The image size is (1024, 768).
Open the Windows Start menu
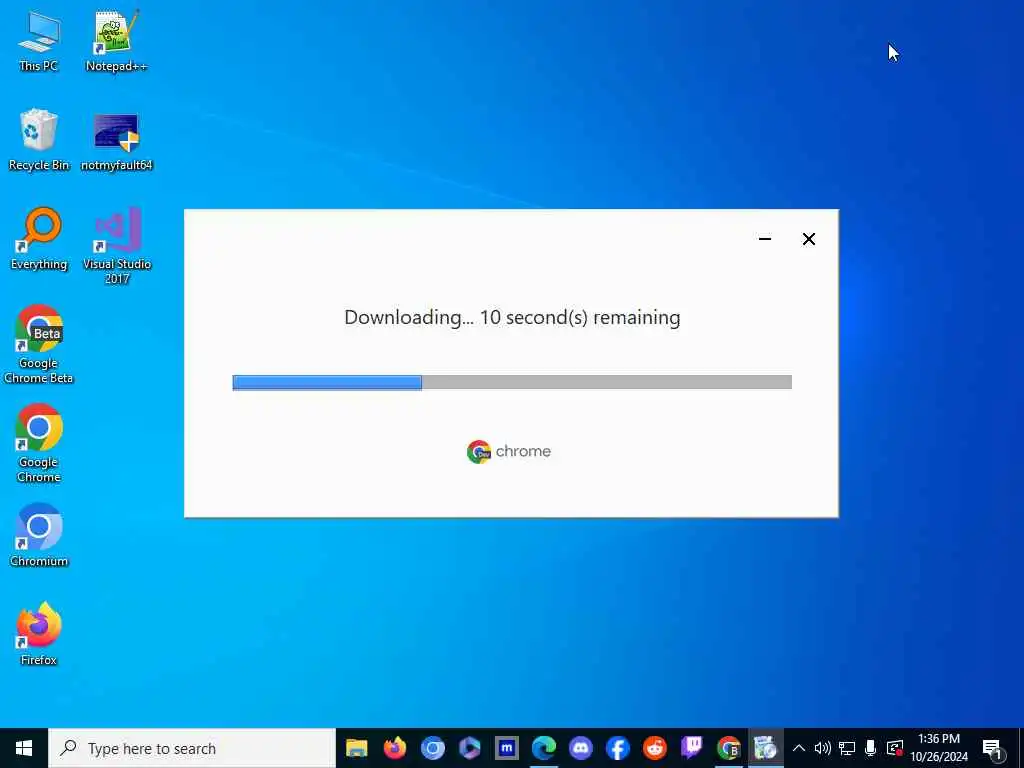[24, 748]
